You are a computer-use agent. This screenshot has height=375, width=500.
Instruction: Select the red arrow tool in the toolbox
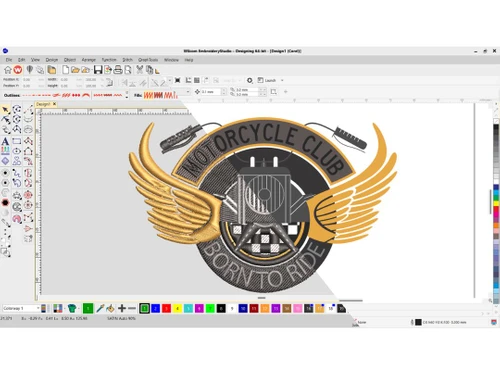(28, 229)
